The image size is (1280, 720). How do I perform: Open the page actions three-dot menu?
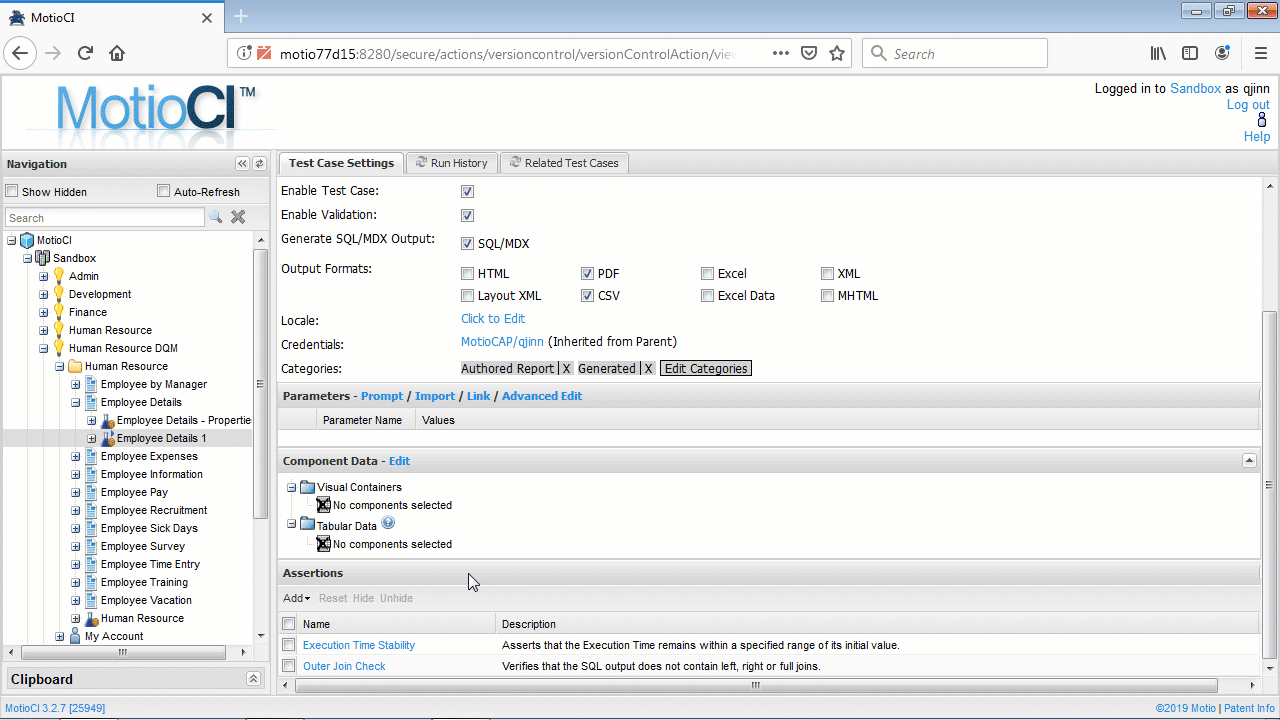(x=781, y=53)
